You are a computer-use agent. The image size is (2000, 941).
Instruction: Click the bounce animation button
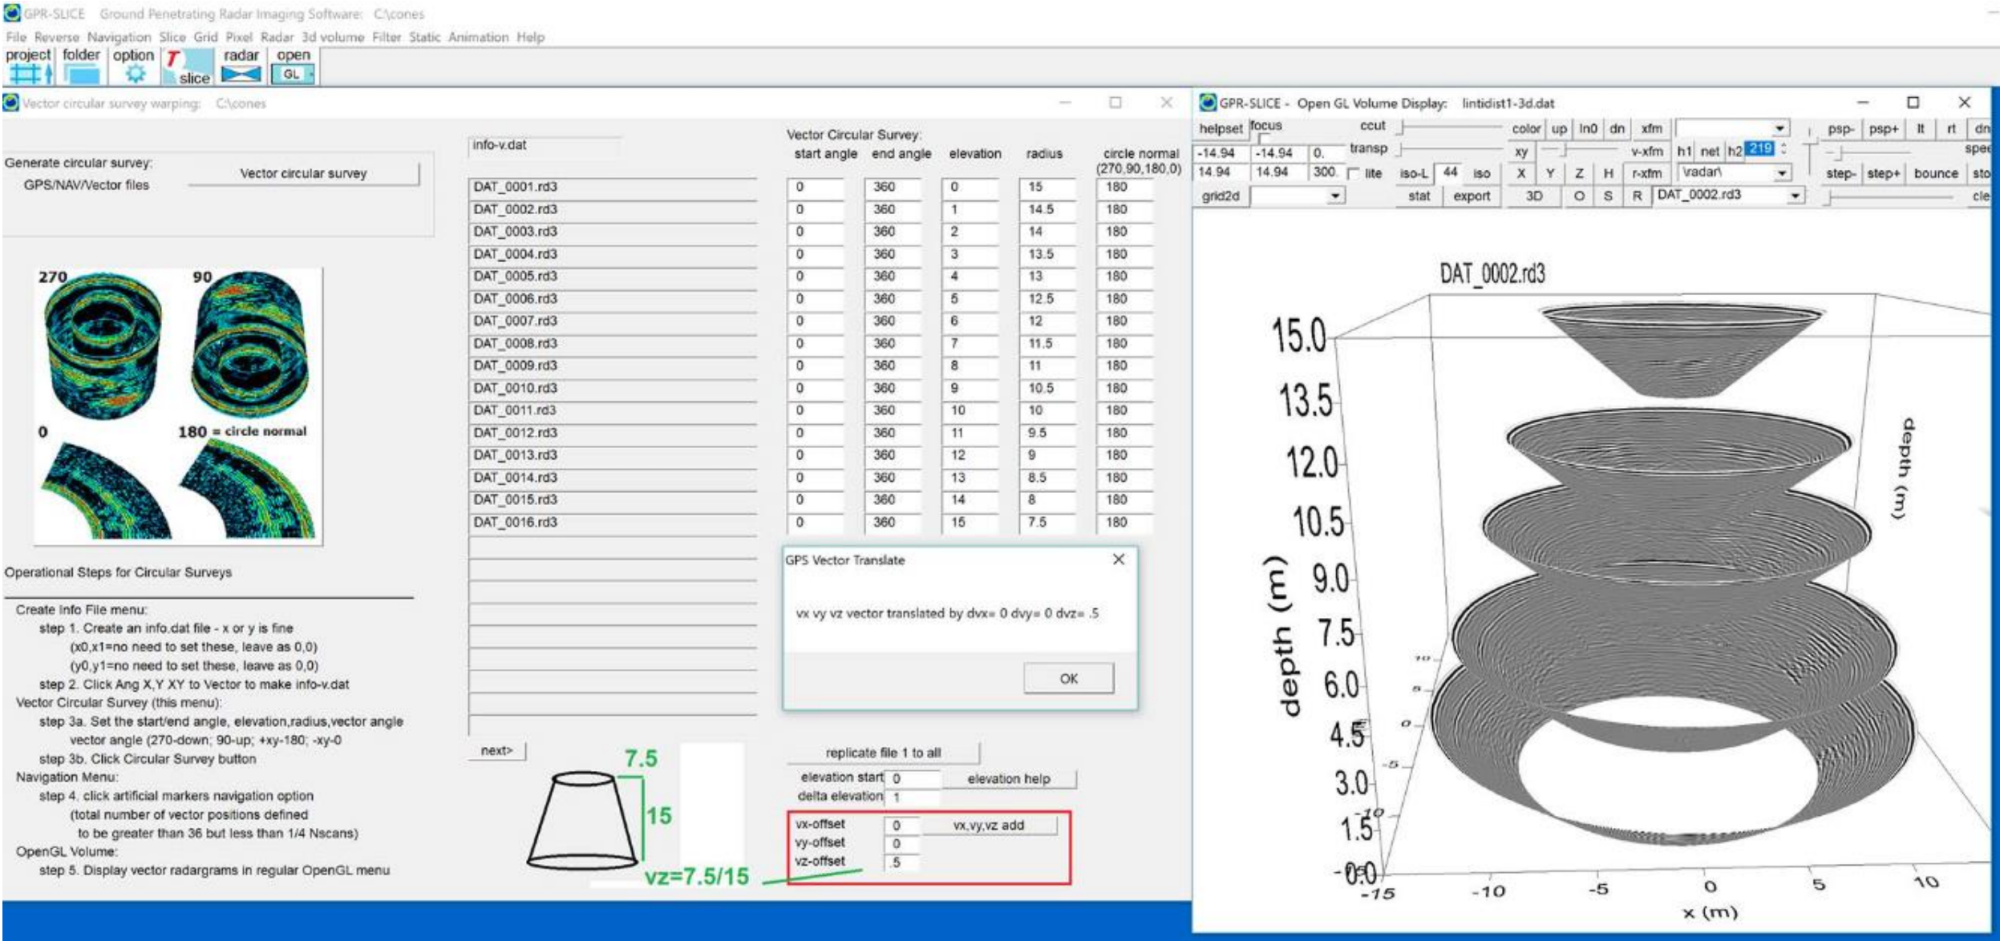[x=1935, y=173]
